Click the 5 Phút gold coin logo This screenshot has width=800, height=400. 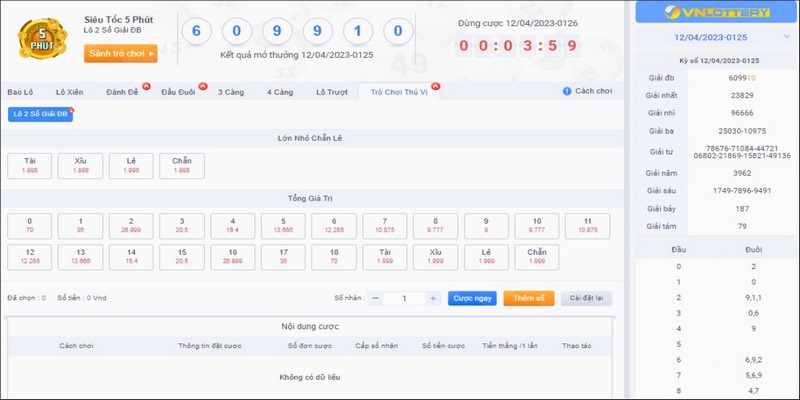[x=42, y=37]
